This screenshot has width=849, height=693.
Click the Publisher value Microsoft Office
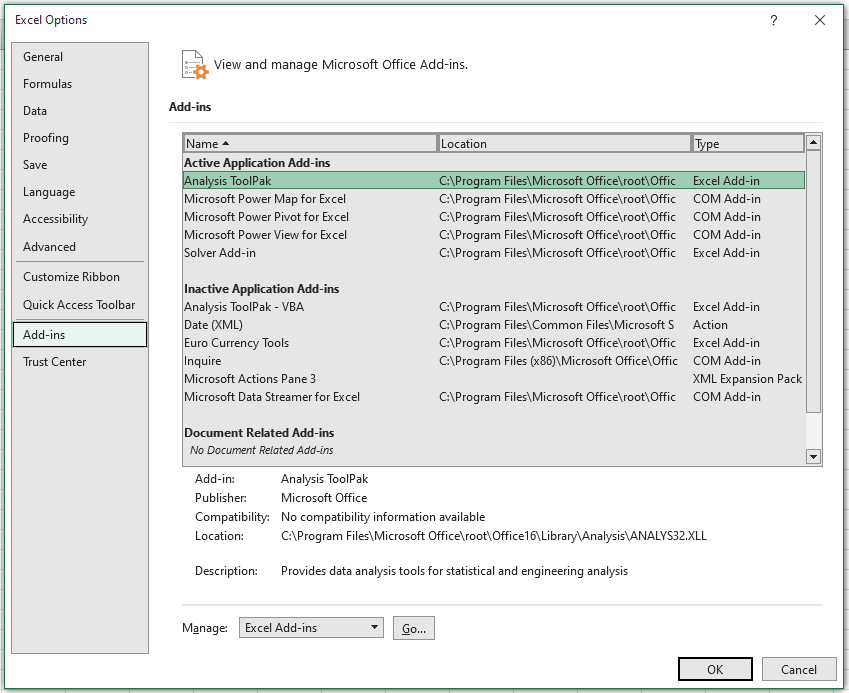(x=324, y=498)
